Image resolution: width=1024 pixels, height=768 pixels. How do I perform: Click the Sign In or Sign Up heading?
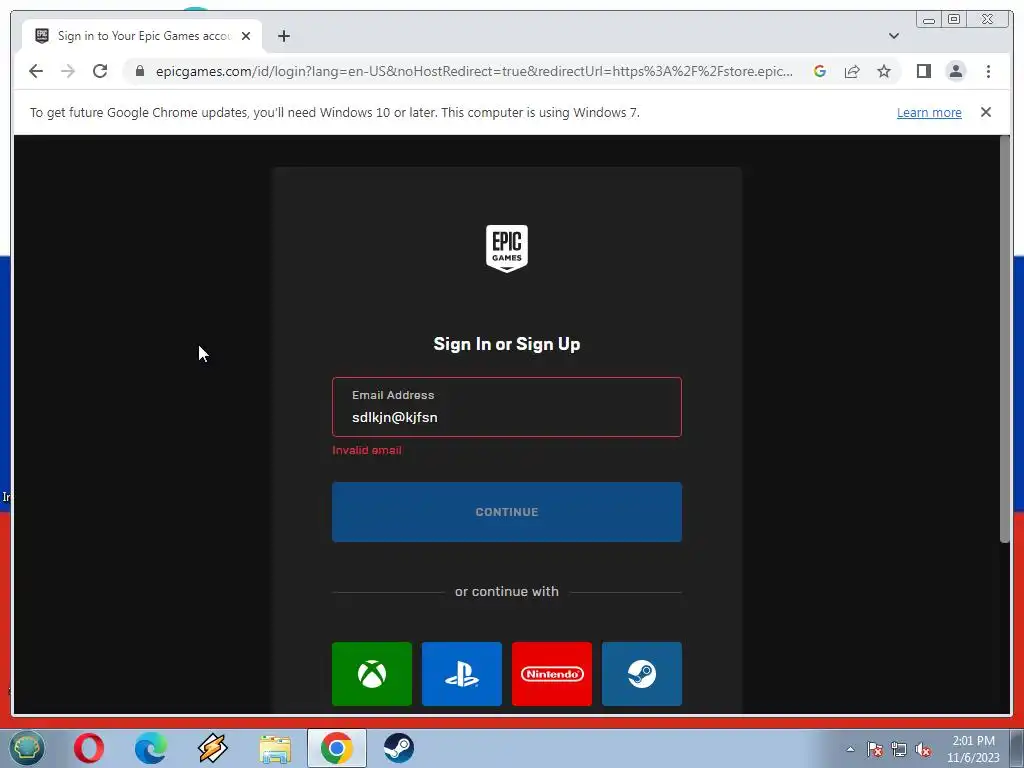pos(507,344)
